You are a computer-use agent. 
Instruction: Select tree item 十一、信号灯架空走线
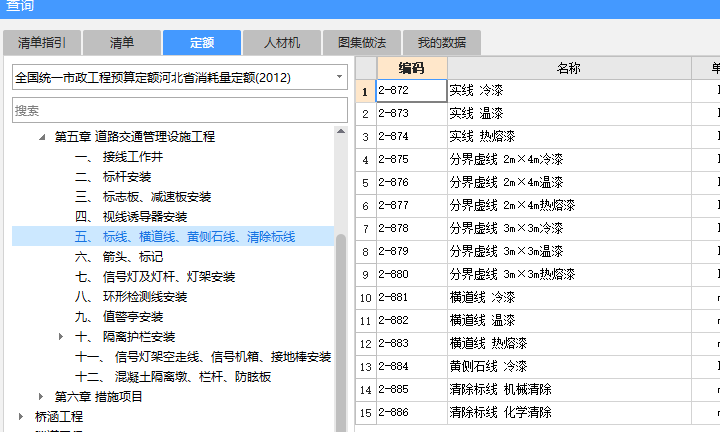click(202, 357)
